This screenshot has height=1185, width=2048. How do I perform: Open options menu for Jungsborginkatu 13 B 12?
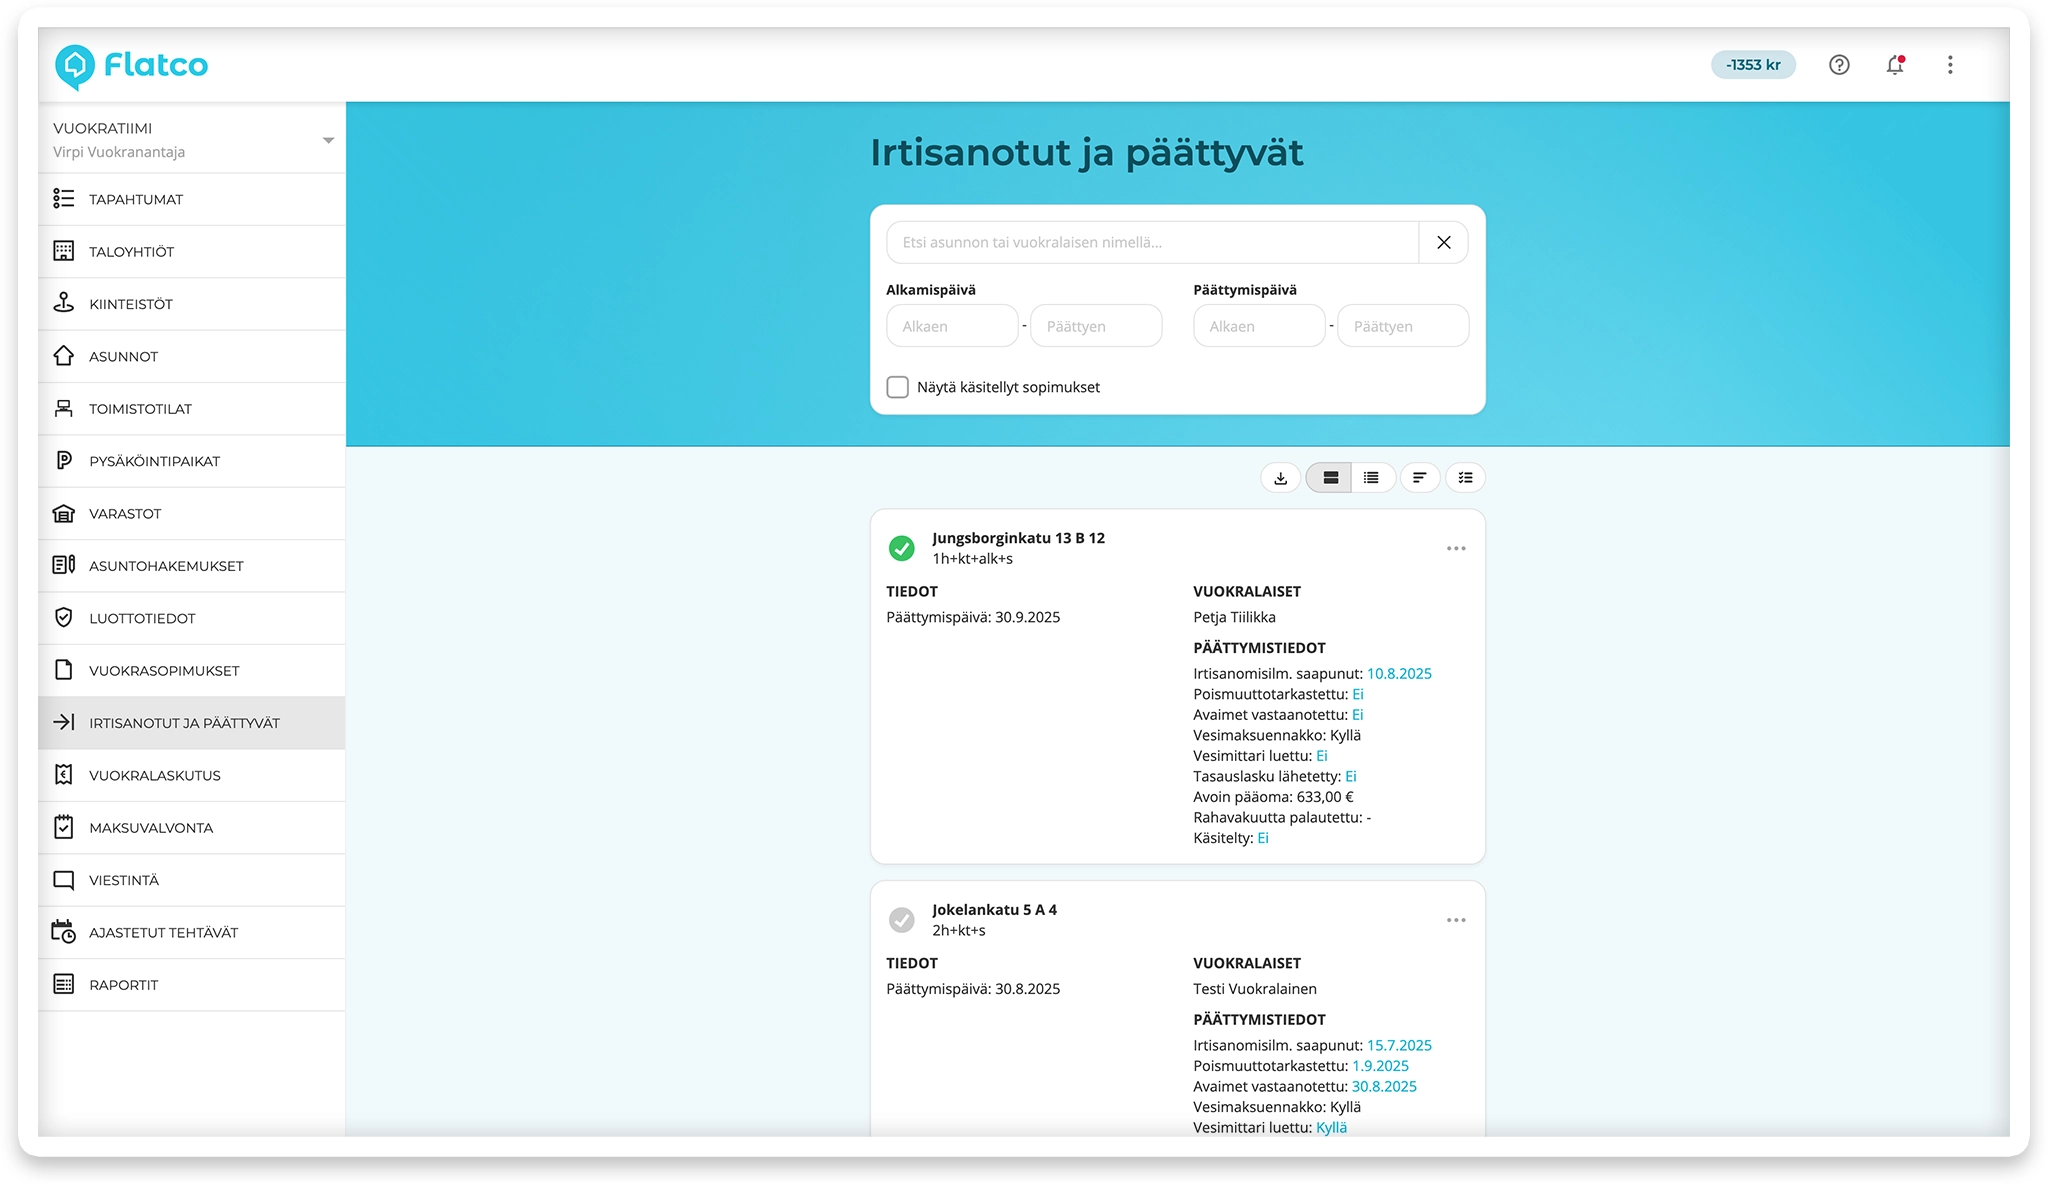(x=1456, y=548)
